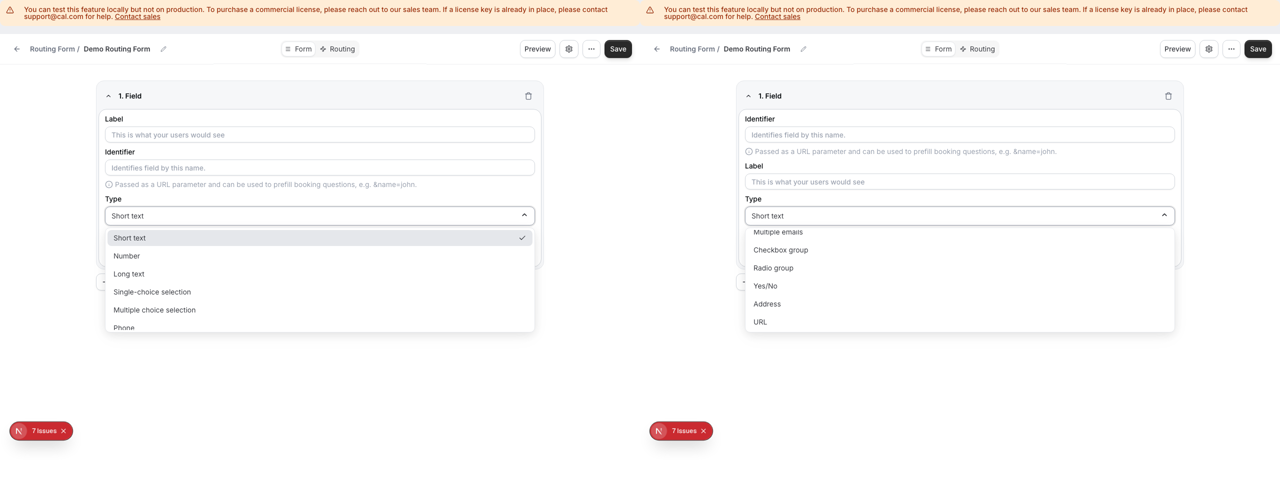Open the three-dots more menu in the left header
Screen dimensions: 1280x484
[591, 49]
